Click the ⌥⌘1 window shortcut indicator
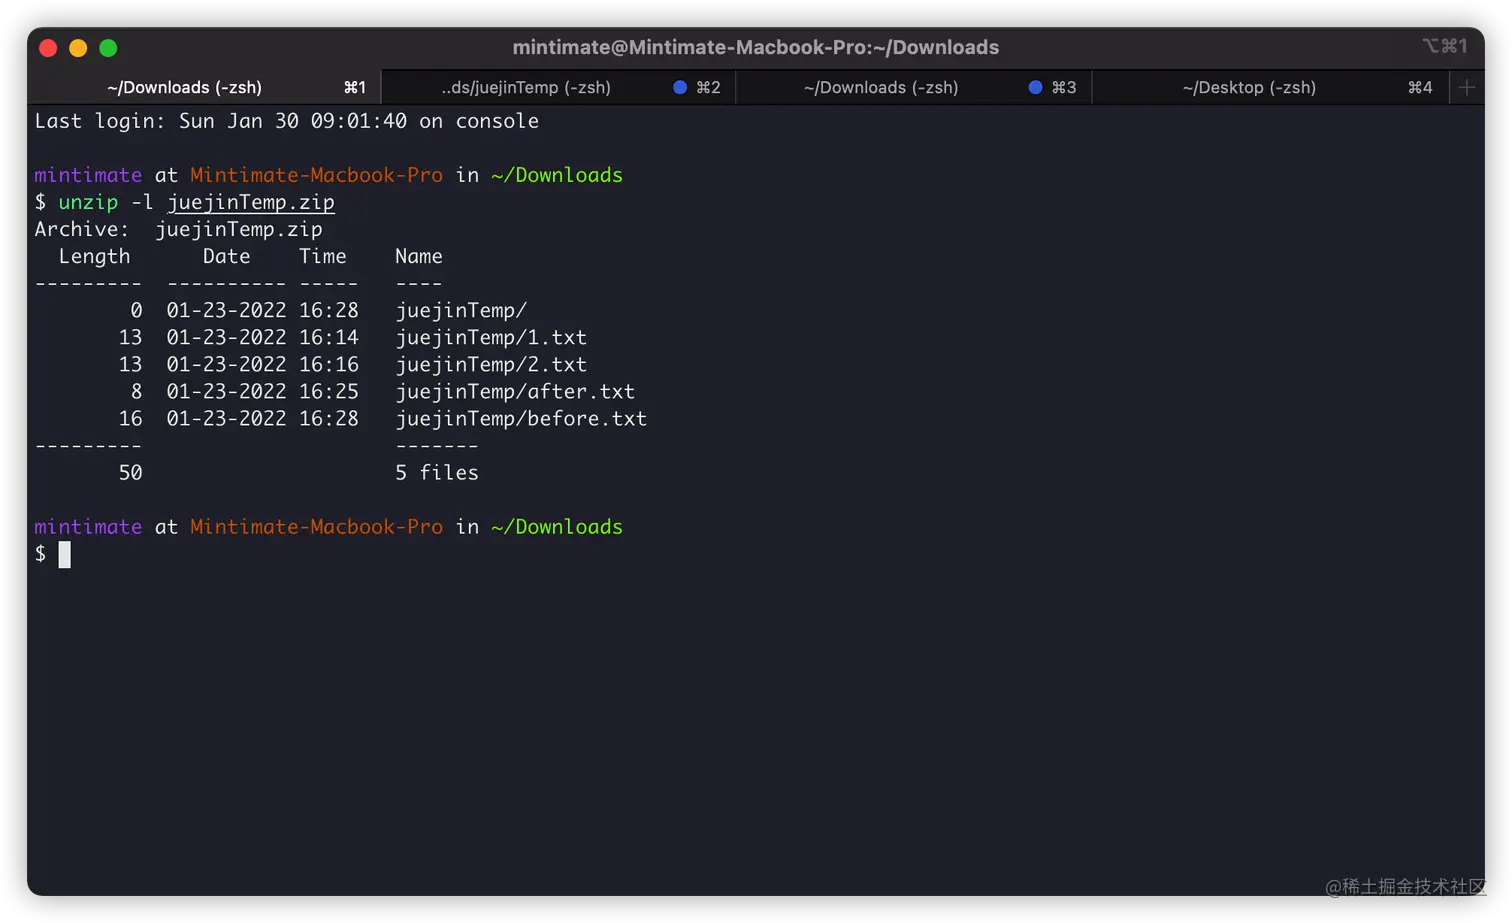1512x923 pixels. [x=1445, y=46]
